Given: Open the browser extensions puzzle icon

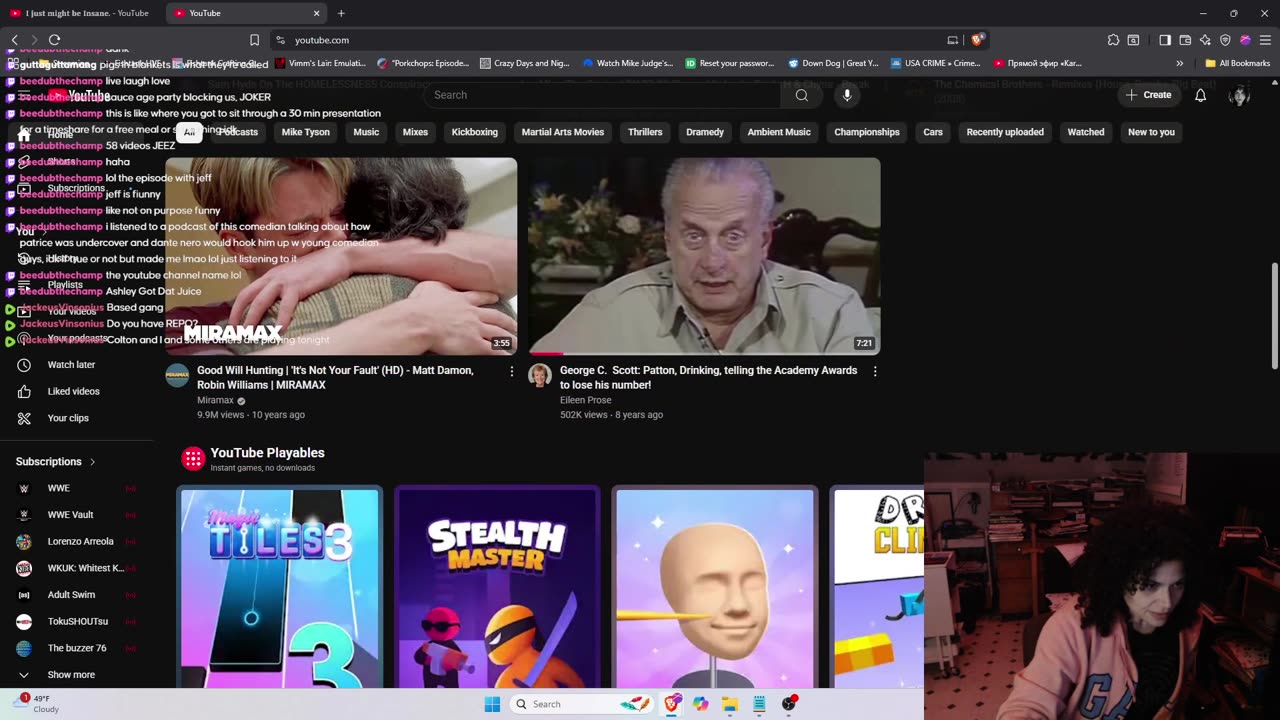Looking at the screenshot, I should click(x=1113, y=40).
